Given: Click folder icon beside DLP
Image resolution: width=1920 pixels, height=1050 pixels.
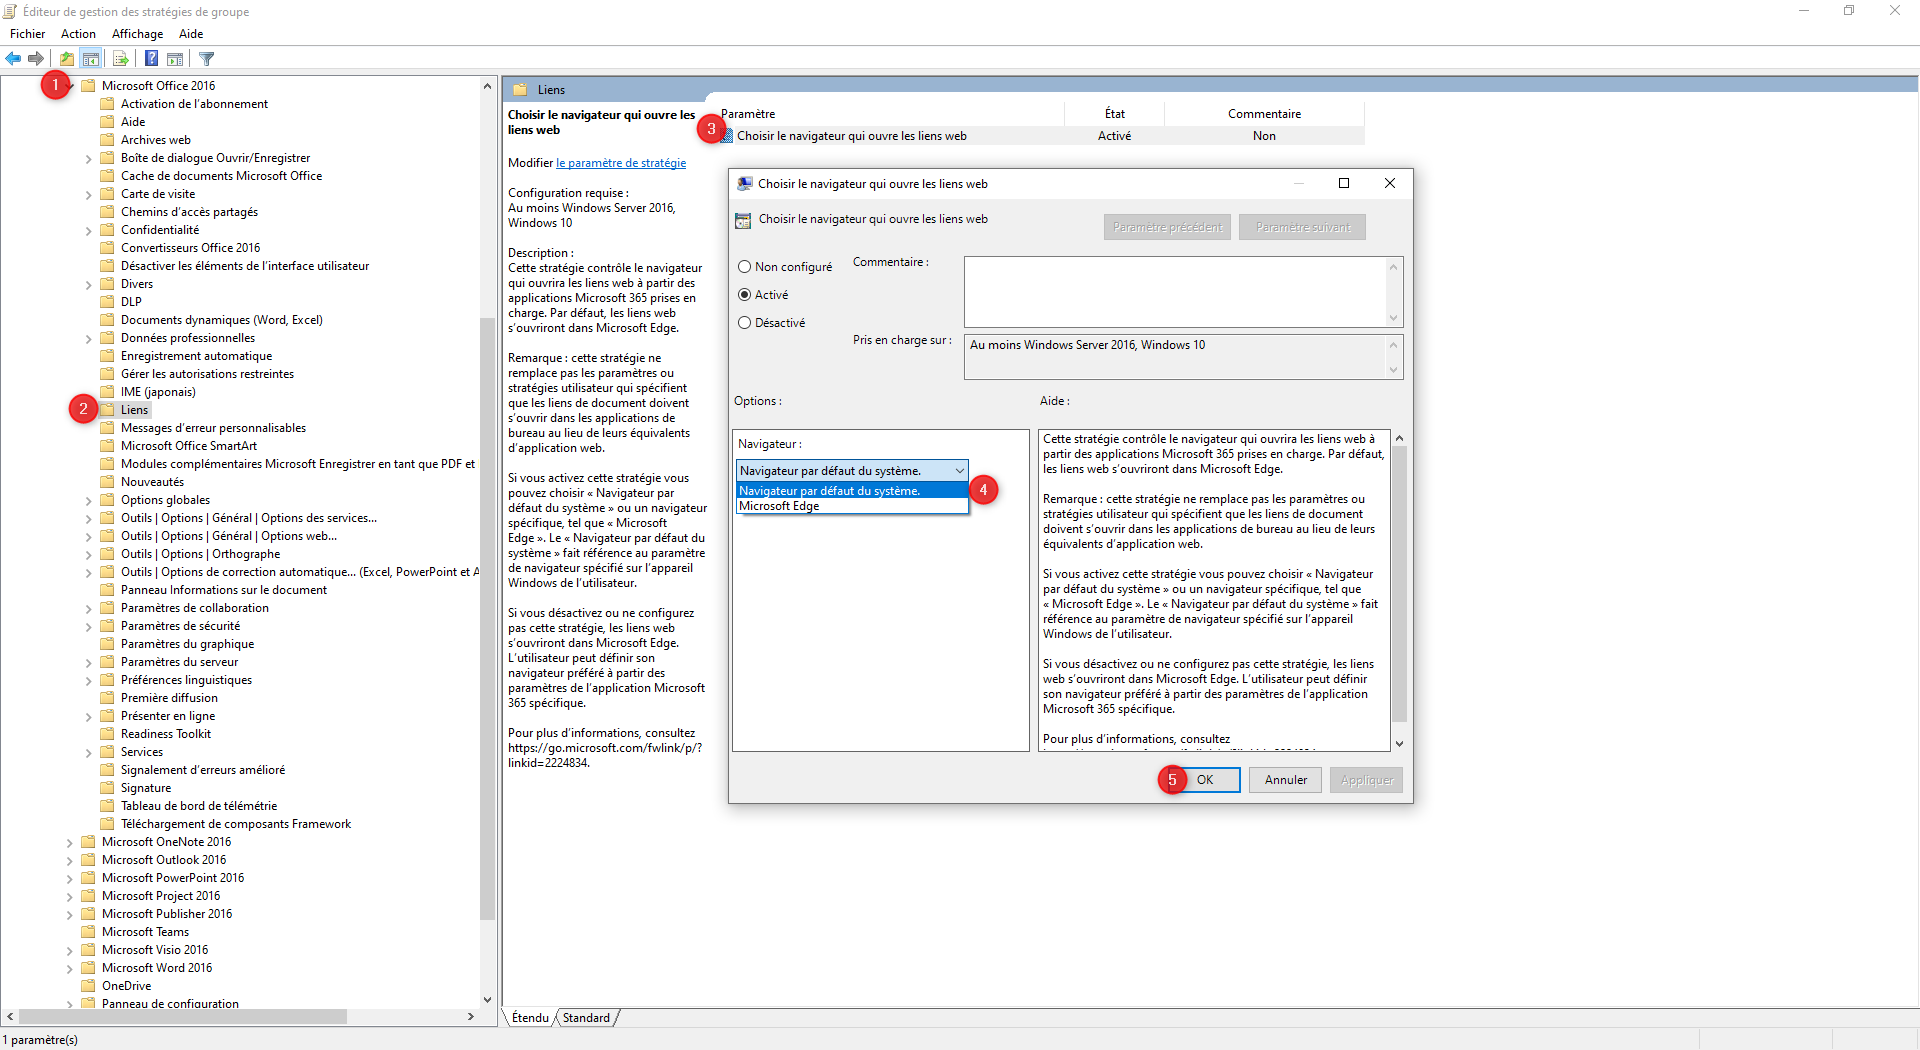Looking at the screenshot, I should tap(107, 302).
